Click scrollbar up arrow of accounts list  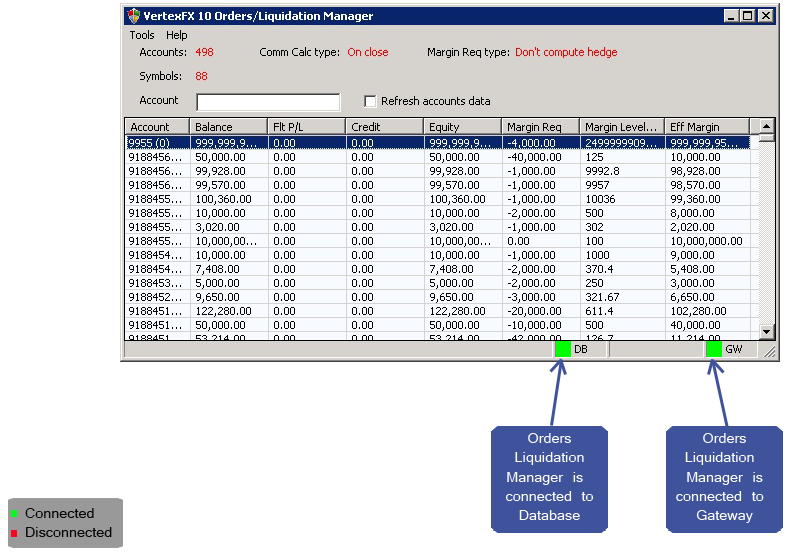click(766, 126)
